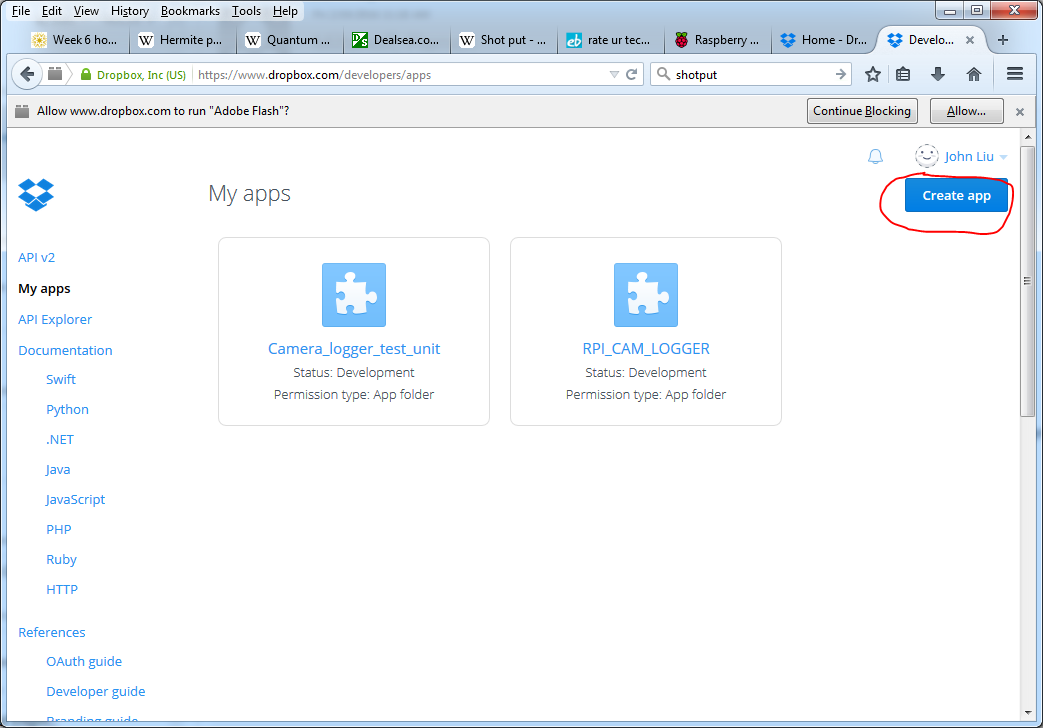Open the History menu
This screenshot has height=728, width=1043.
pos(130,11)
